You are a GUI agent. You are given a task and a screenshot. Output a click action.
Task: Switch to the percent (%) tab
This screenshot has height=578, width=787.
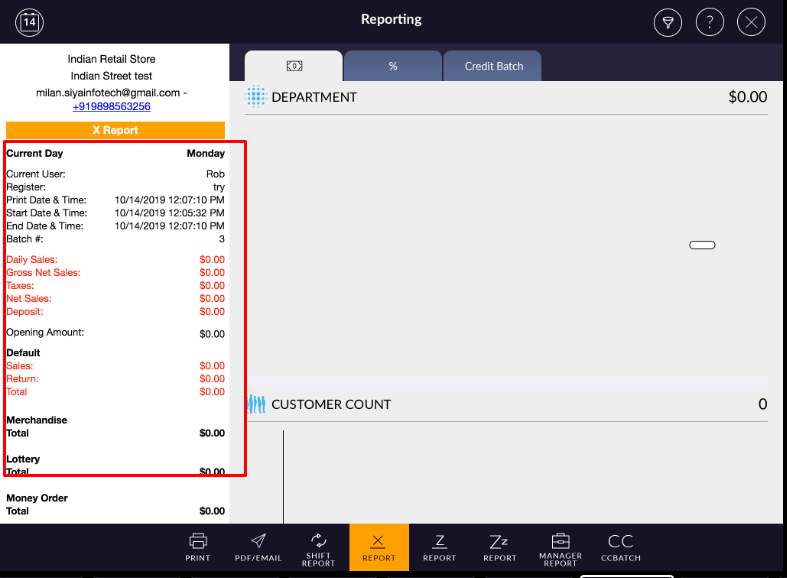tap(393, 66)
